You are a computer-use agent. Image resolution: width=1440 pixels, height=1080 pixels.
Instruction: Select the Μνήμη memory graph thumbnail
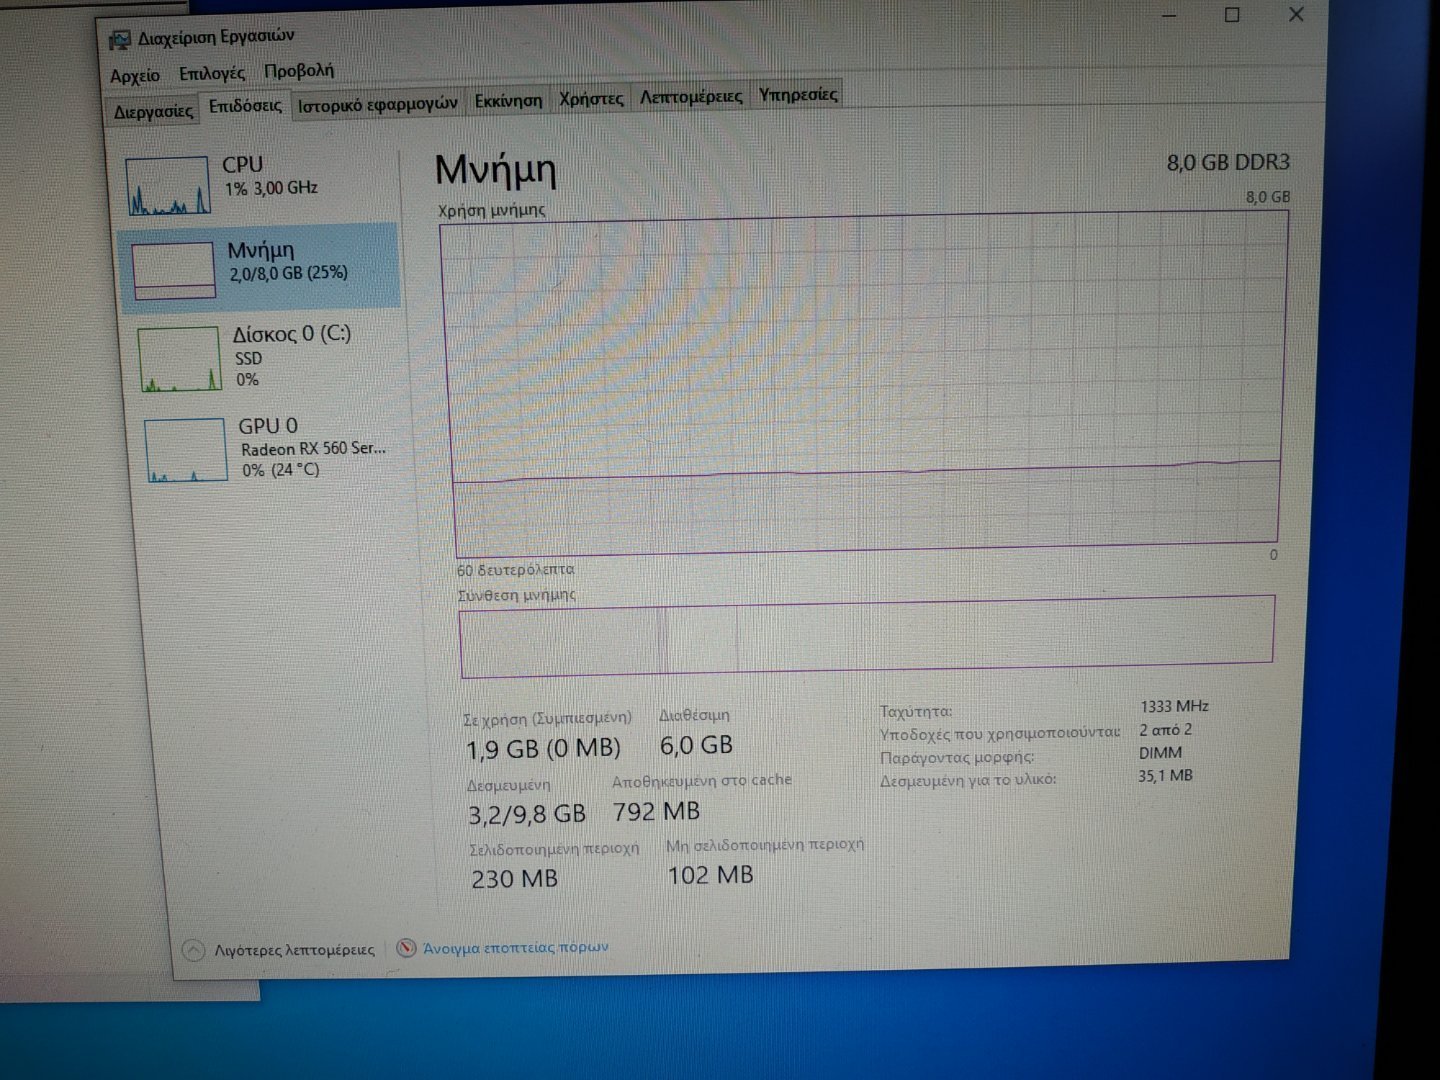[x=174, y=270]
